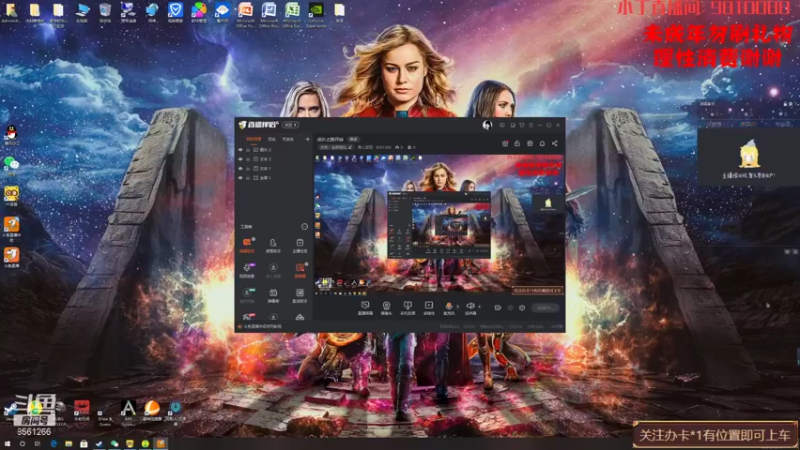Open the person-shaped assistant toolbox tool
This screenshot has height=450, width=800.
point(273,245)
